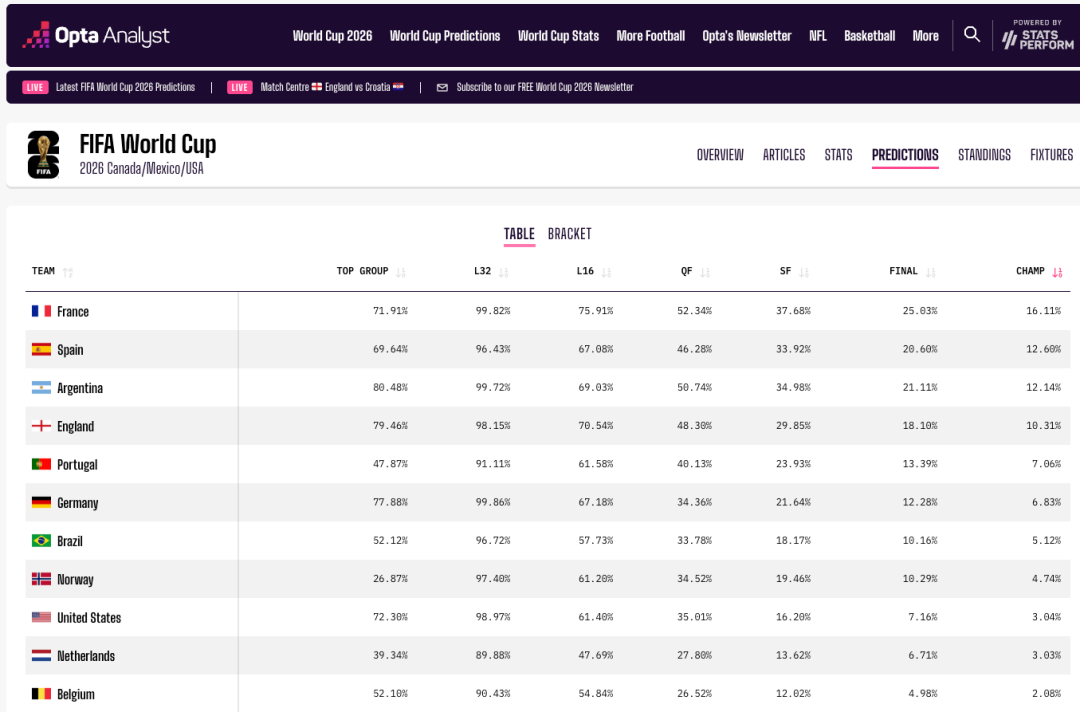Click the LIVE badge beside Match Centre
This screenshot has height=712, width=1080.
(240, 87)
